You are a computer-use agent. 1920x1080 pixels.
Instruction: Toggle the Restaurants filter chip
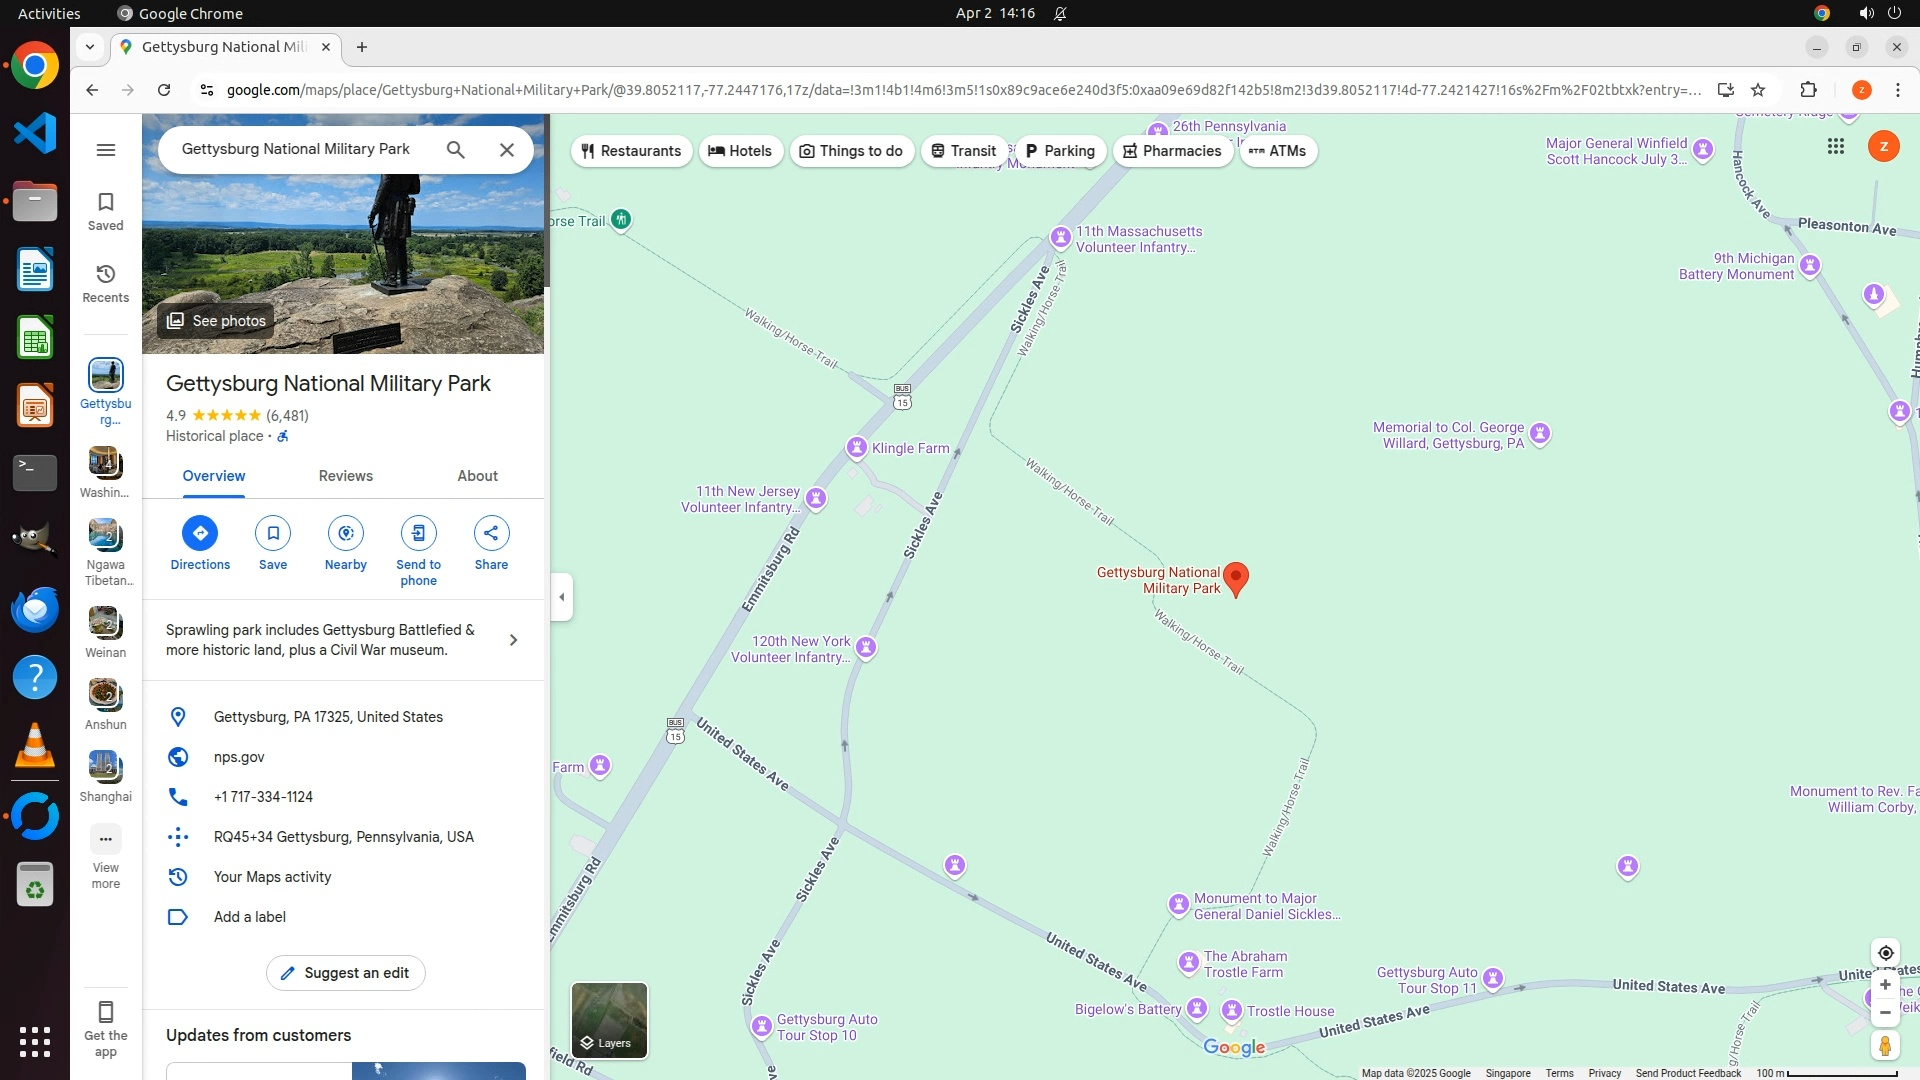tap(631, 151)
